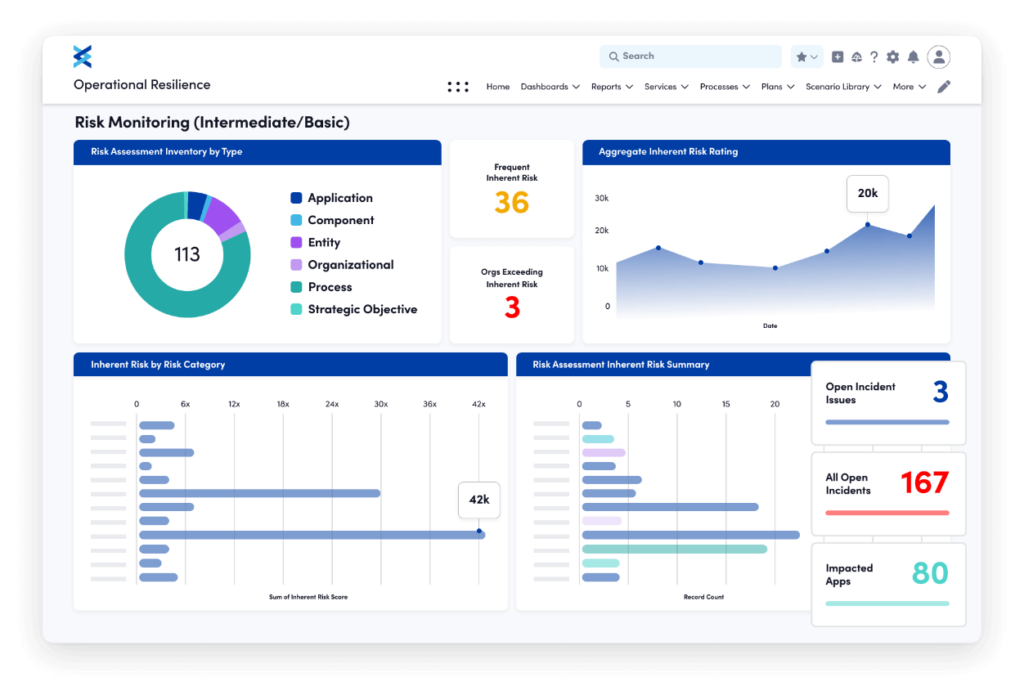Viewport: 1024px width, 682px height.
Task: Click the add new record icon
Action: click(x=837, y=57)
